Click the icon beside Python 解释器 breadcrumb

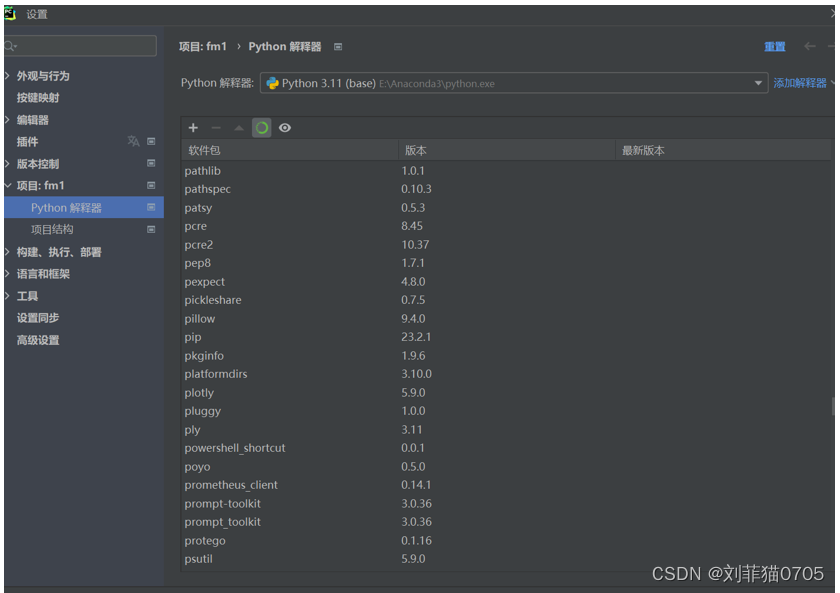coord(337,46)
